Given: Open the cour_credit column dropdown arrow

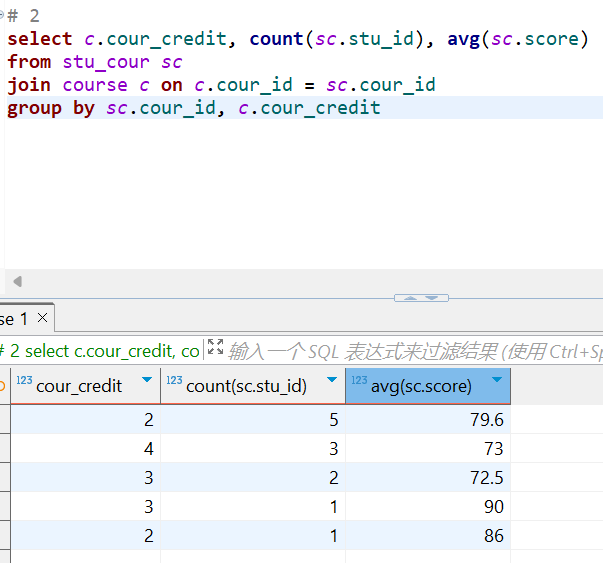Looking at the screenshot, I should [147, 380].
